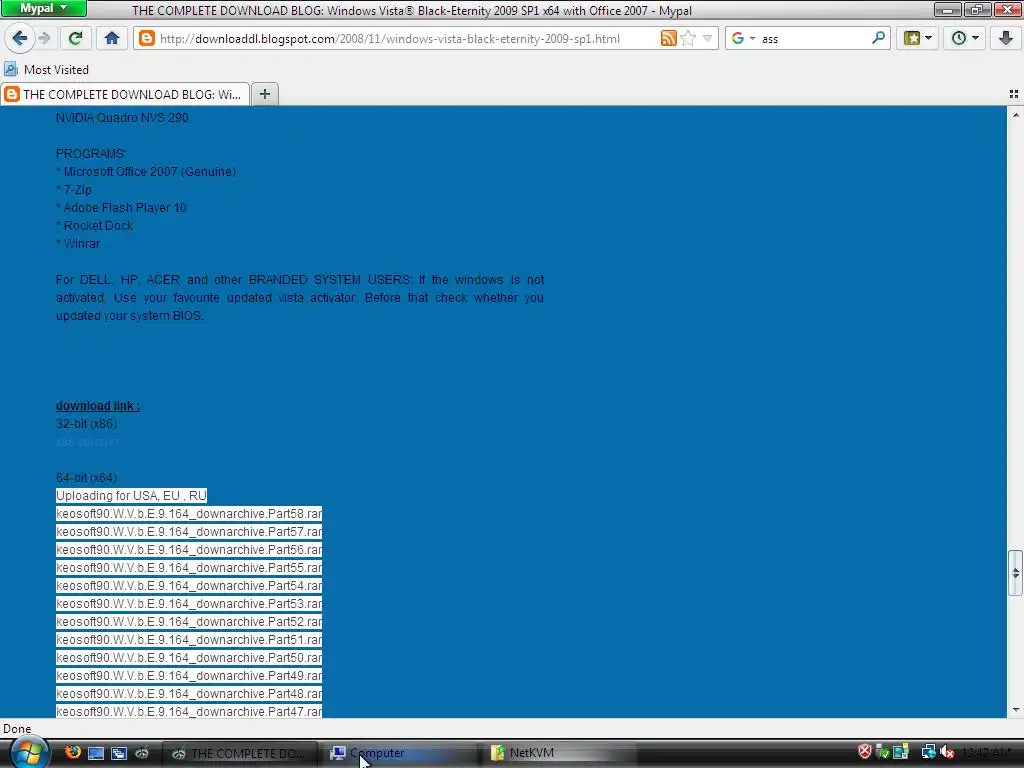Open the Part48.rar download link
Screen dimensions: 1024x768
point(189,694)
